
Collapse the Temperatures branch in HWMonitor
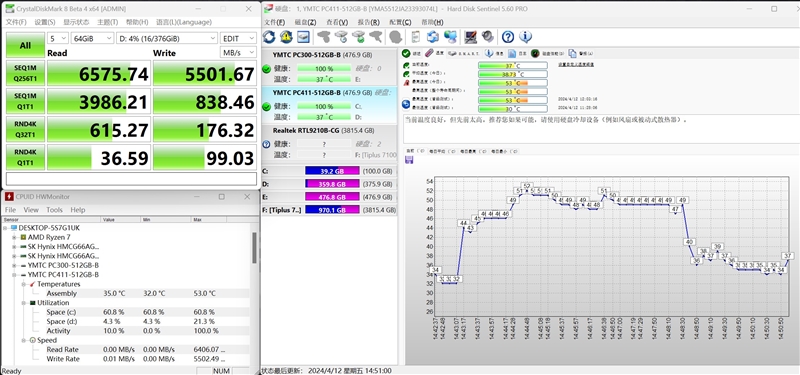(x=24, y=284)
